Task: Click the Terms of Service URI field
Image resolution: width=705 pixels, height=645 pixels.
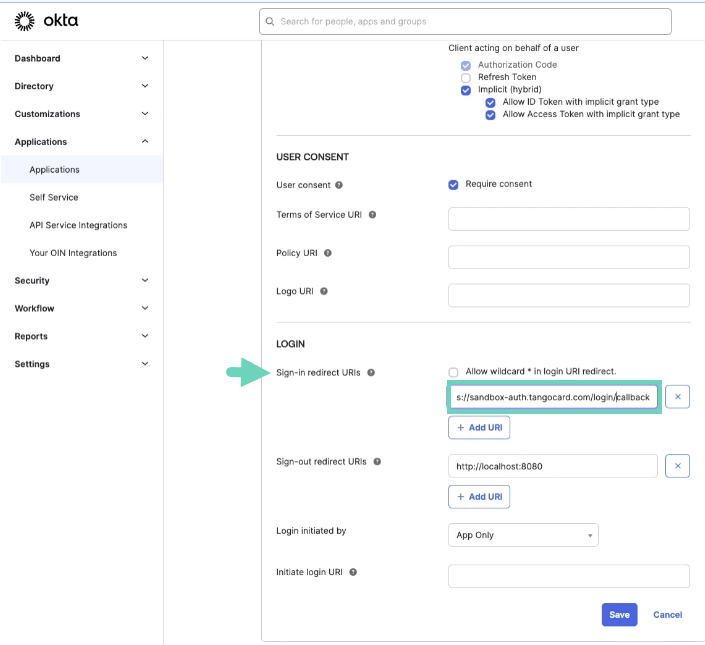Action: click(x=569, y=219)
